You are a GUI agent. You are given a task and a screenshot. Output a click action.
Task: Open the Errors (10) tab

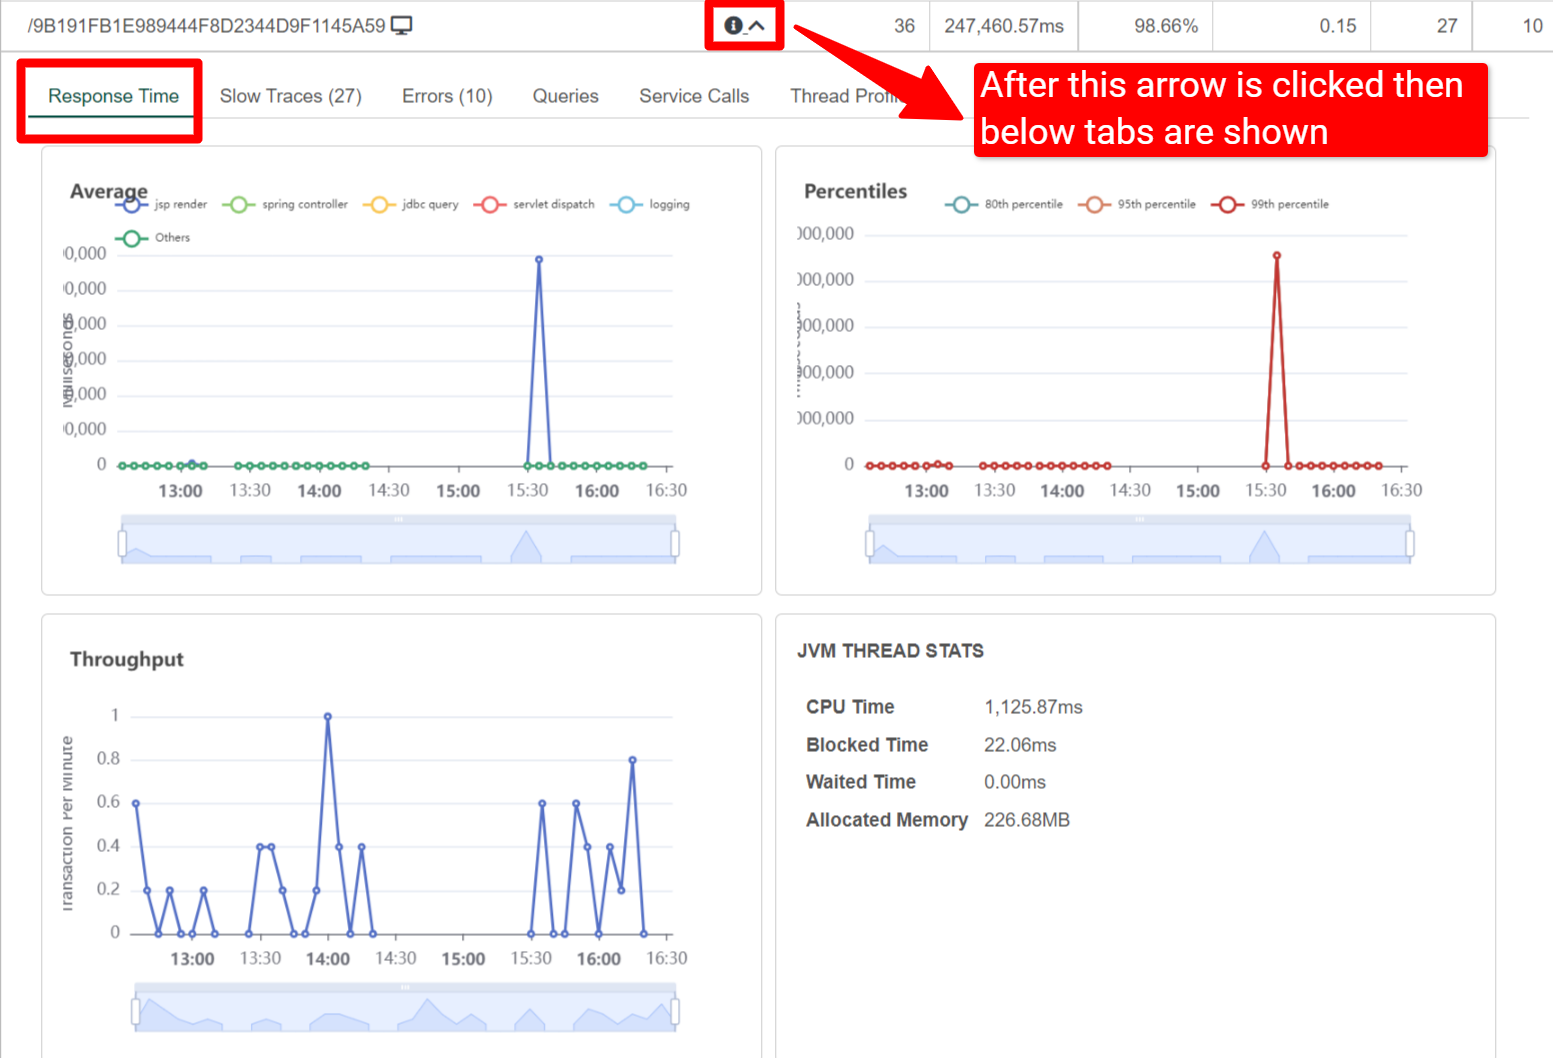[447, 96]
